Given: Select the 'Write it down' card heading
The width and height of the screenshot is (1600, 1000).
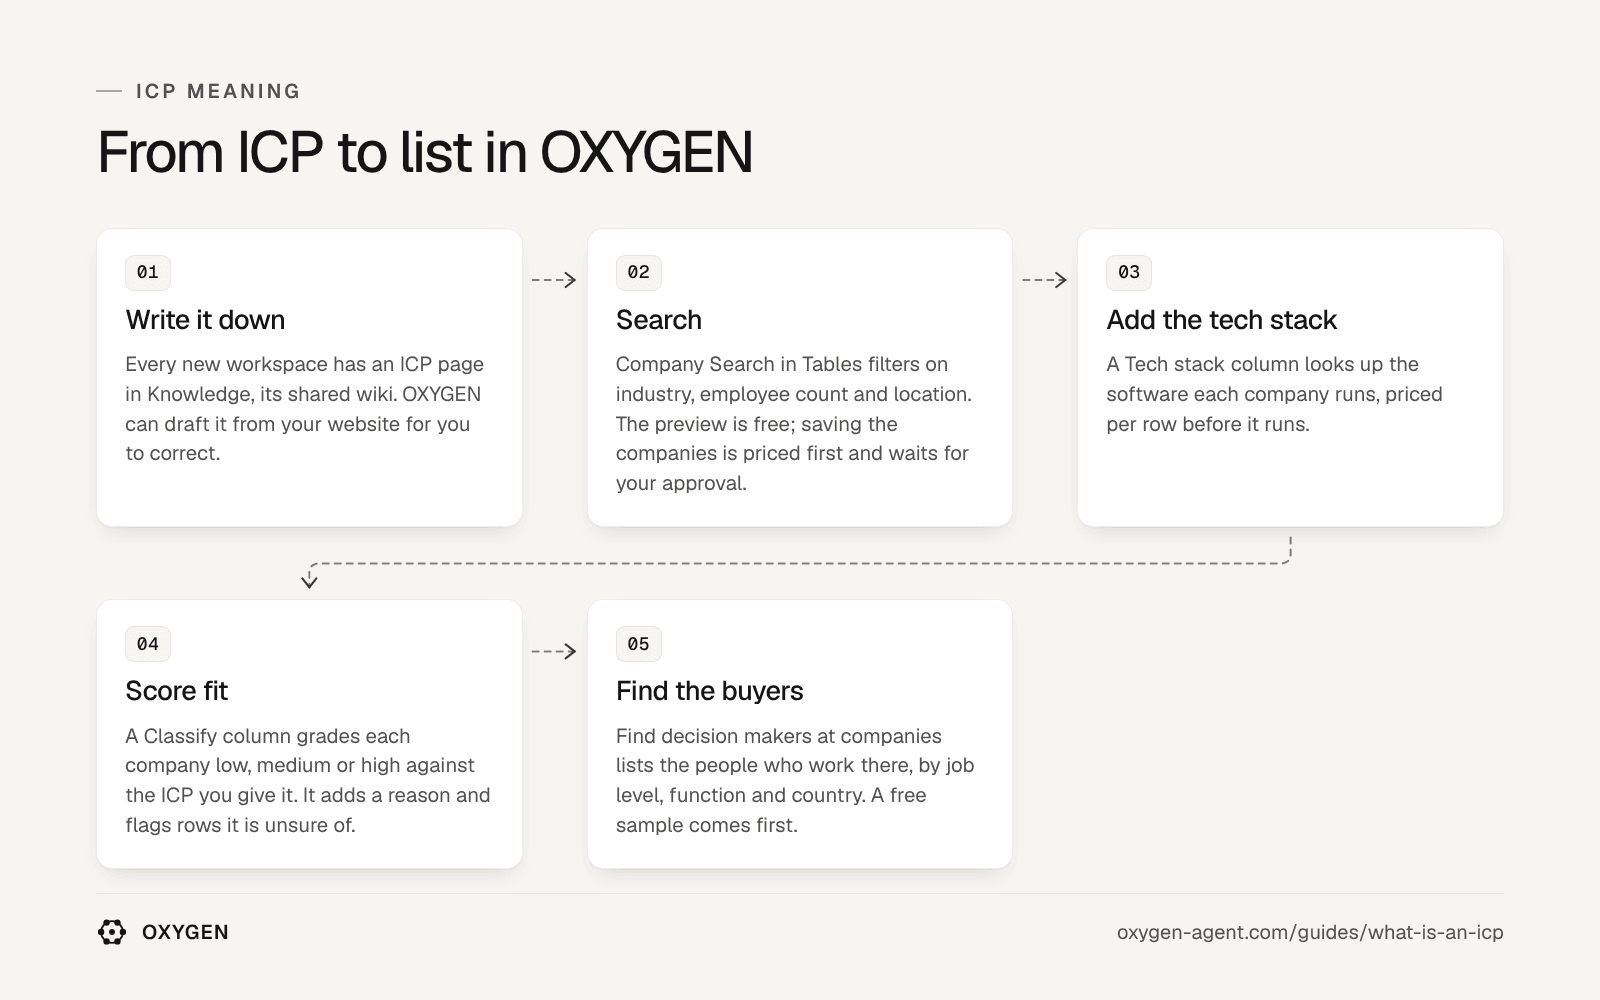Looking at the screenshot, I should (x=205, y=320).
